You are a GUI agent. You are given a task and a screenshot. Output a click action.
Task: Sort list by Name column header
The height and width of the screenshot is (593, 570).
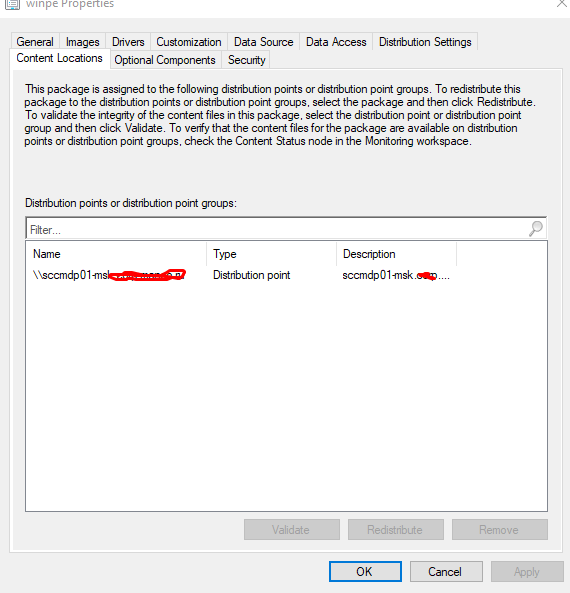point(116,254)
